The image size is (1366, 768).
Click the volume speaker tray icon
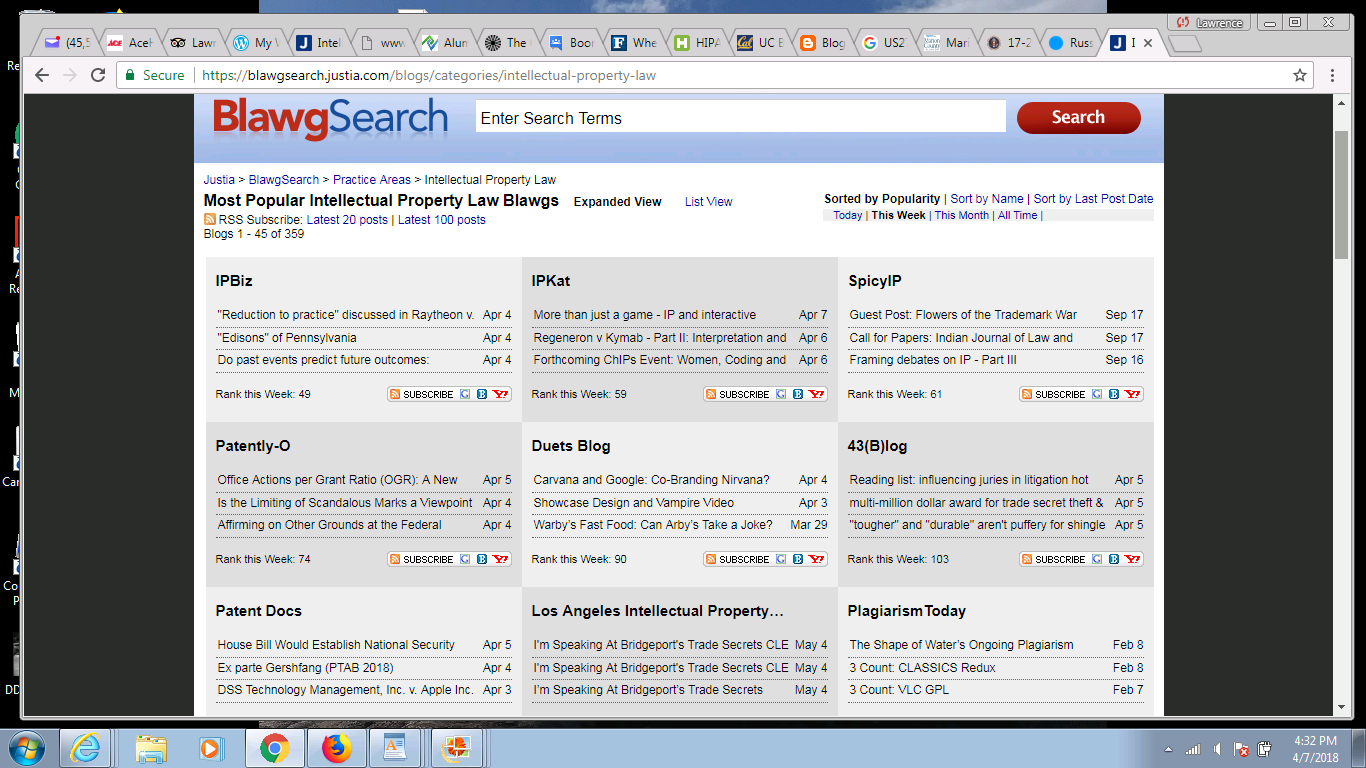coord(1217,749)
